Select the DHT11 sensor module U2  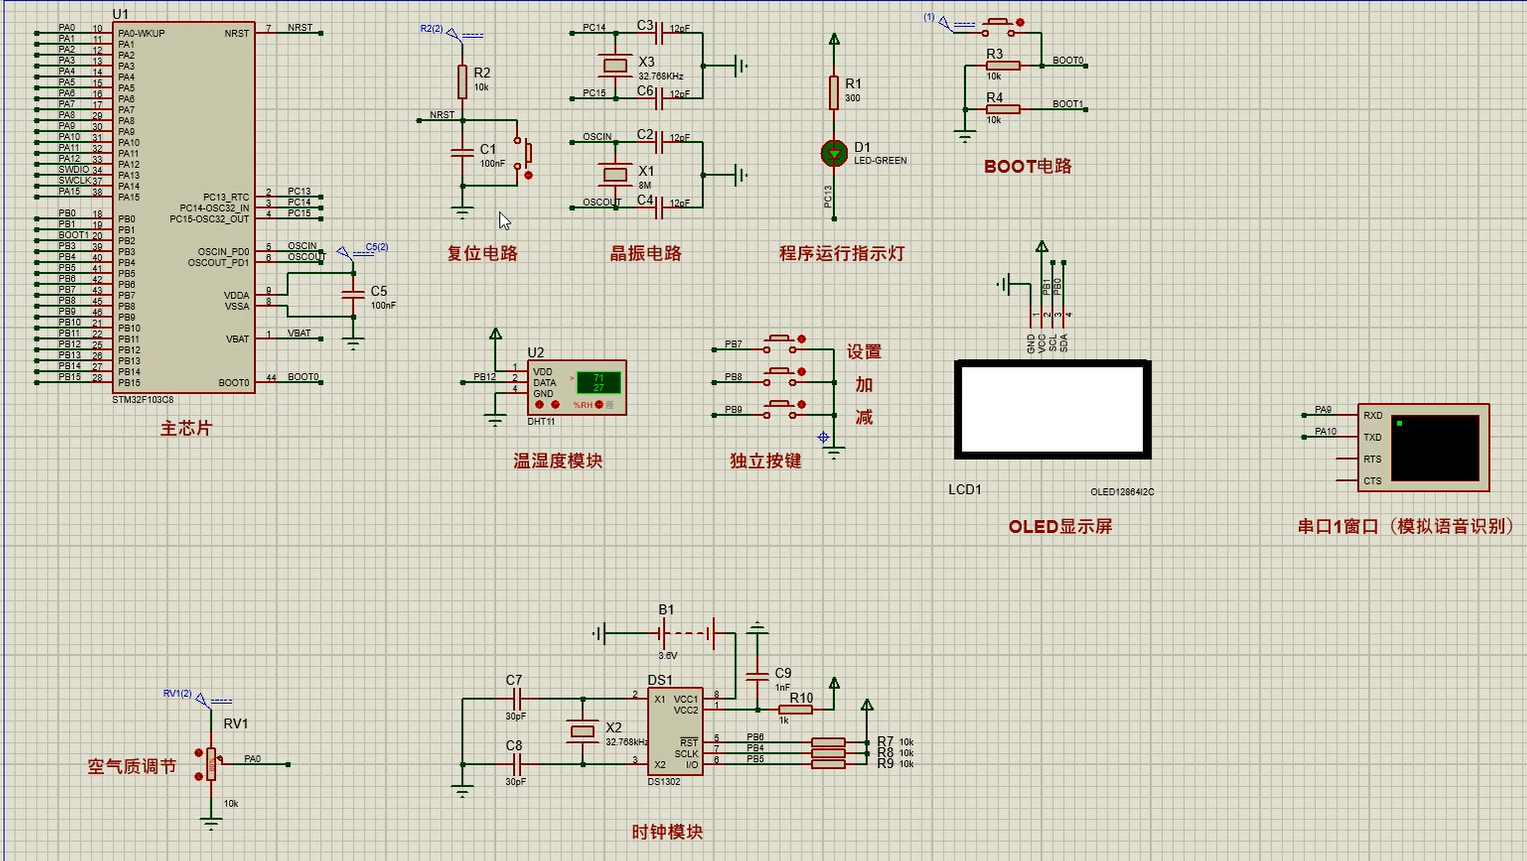pos(576,387)
